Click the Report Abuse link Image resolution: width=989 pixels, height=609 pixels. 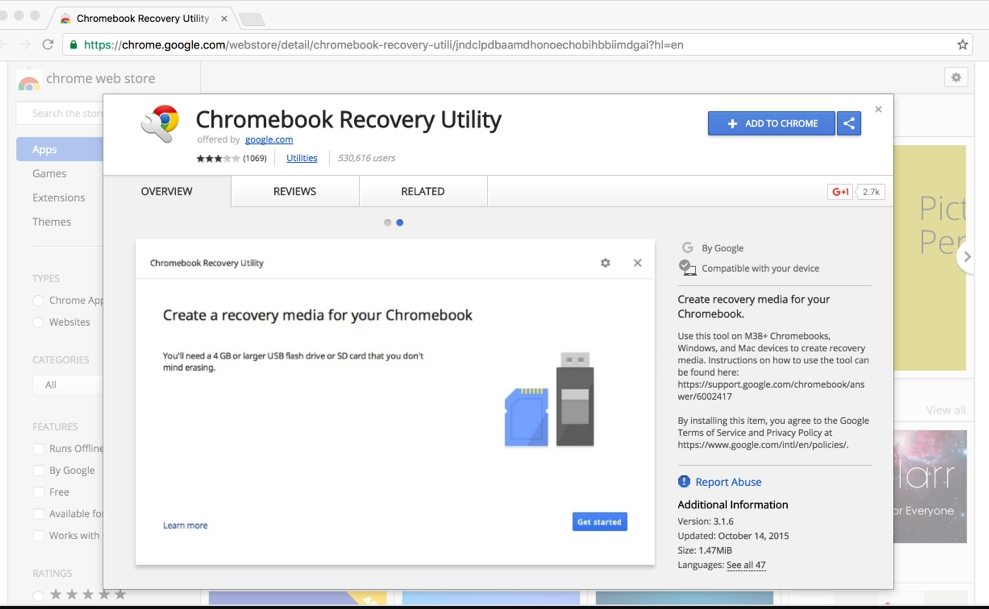click(x=728, y=482)
